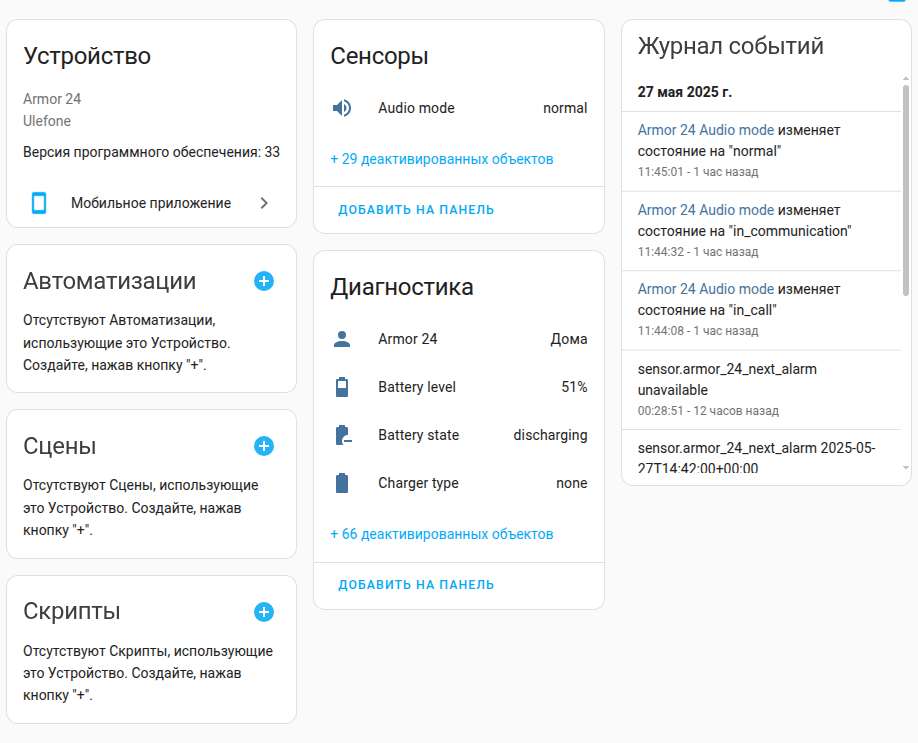
Task: Expand 29 deactivated sensor objects
Action: [441, 159]
